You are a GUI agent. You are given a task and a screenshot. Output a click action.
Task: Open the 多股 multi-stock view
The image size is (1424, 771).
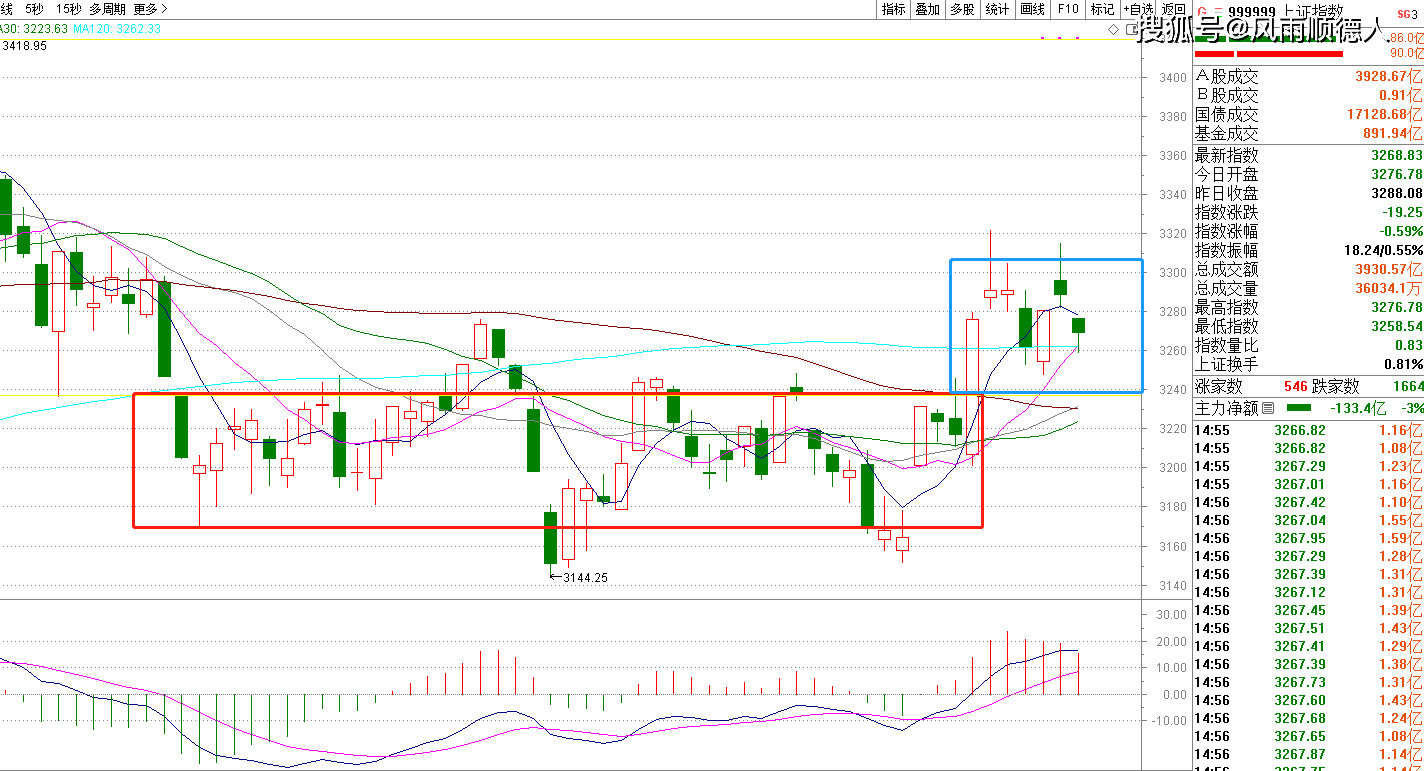[x=962, y=9]
